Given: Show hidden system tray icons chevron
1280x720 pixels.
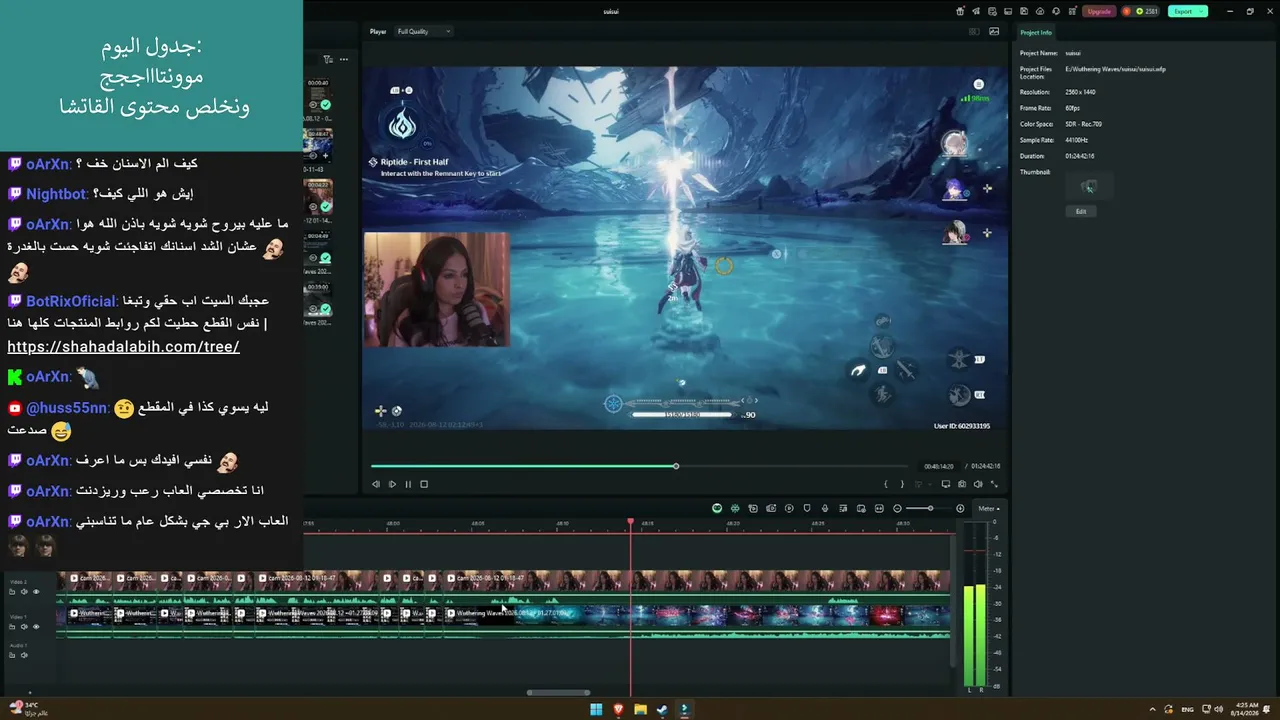Looking at the screenshot, I should [x=1153, y=710].
